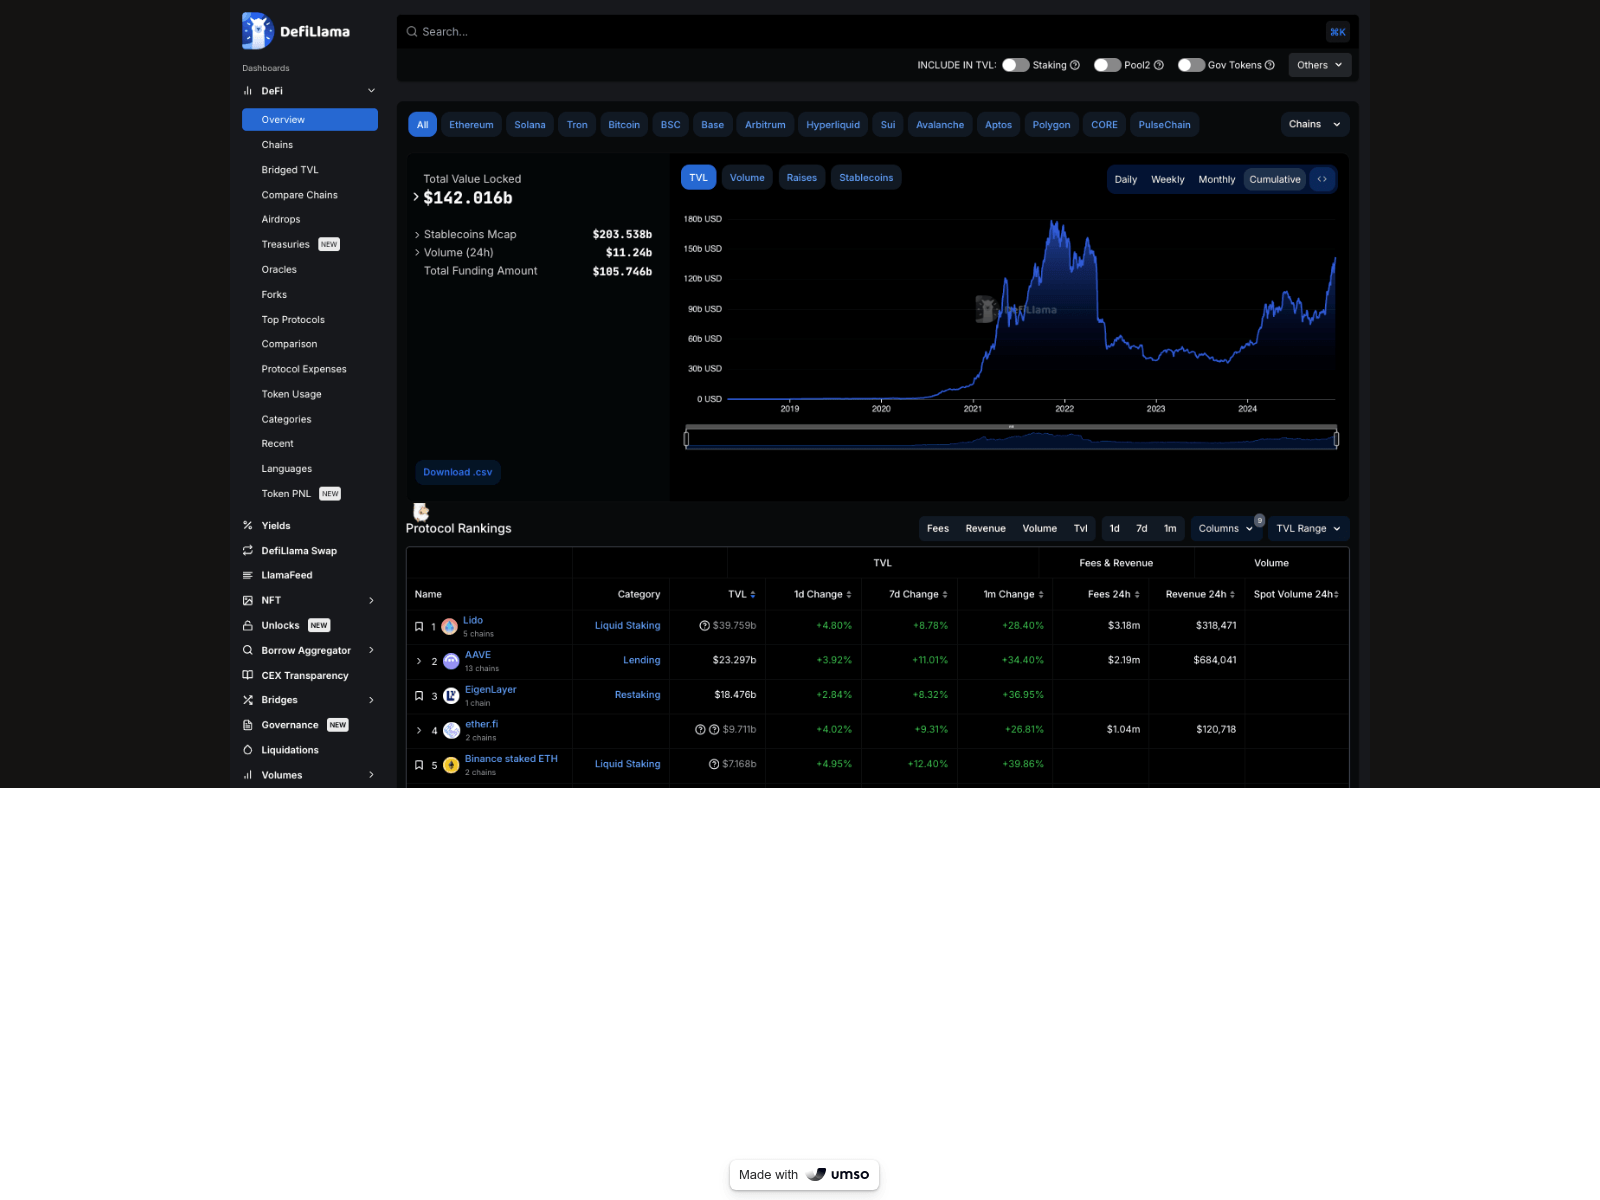Click the Unlocks padlock icon

coord(248,626)
